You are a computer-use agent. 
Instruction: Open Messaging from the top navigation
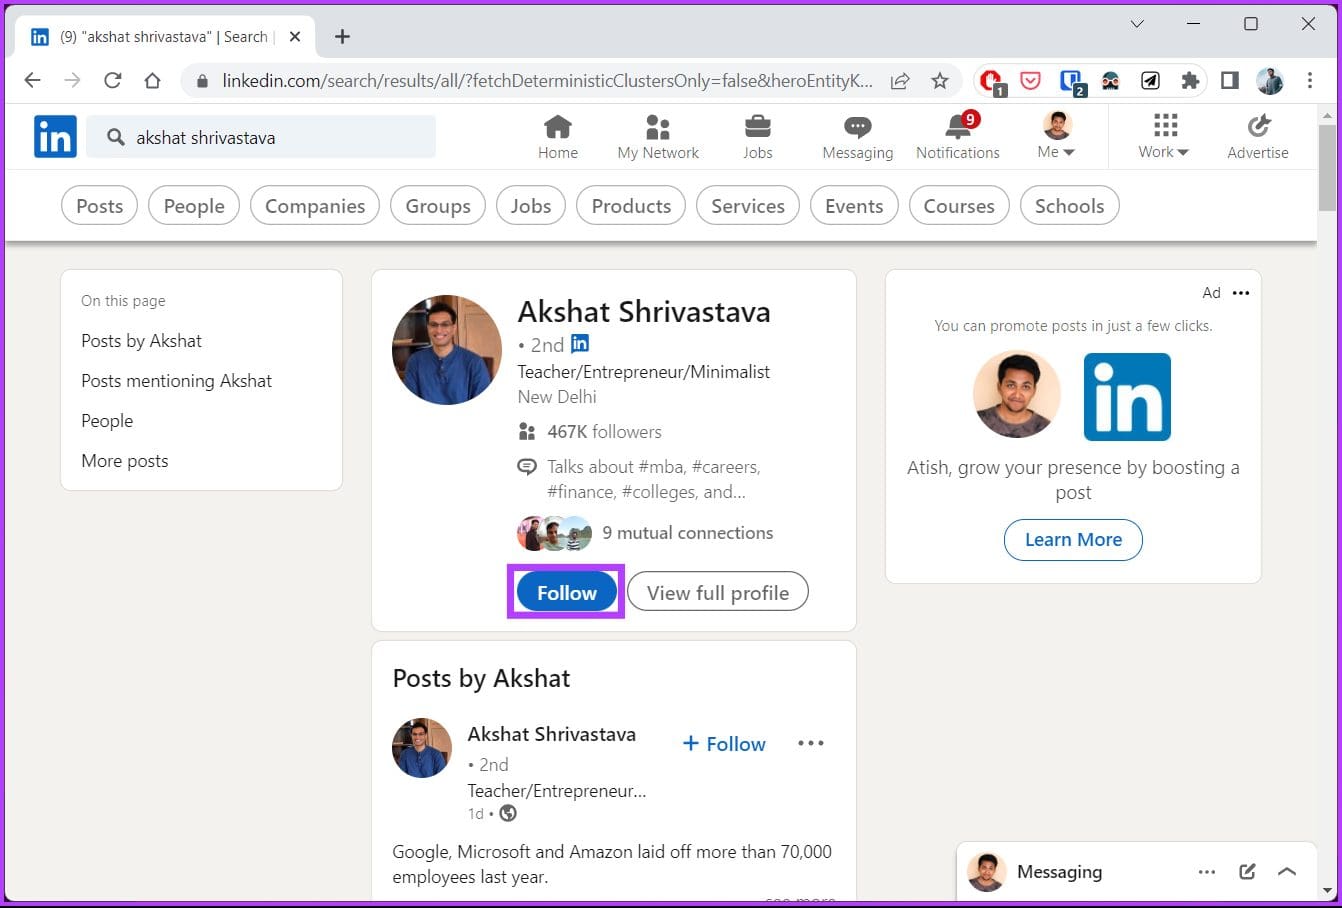(x=857, y=137)
